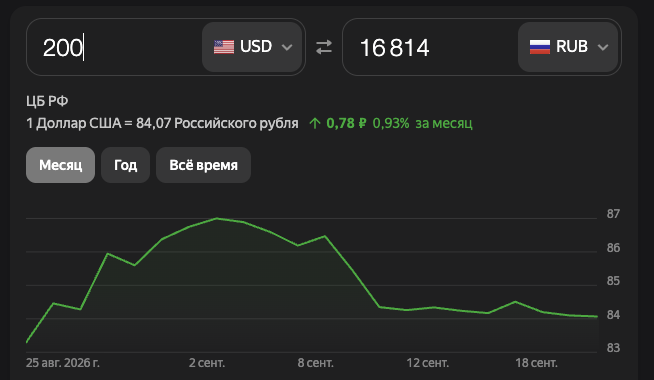Switch to the Всё время period

204,165
